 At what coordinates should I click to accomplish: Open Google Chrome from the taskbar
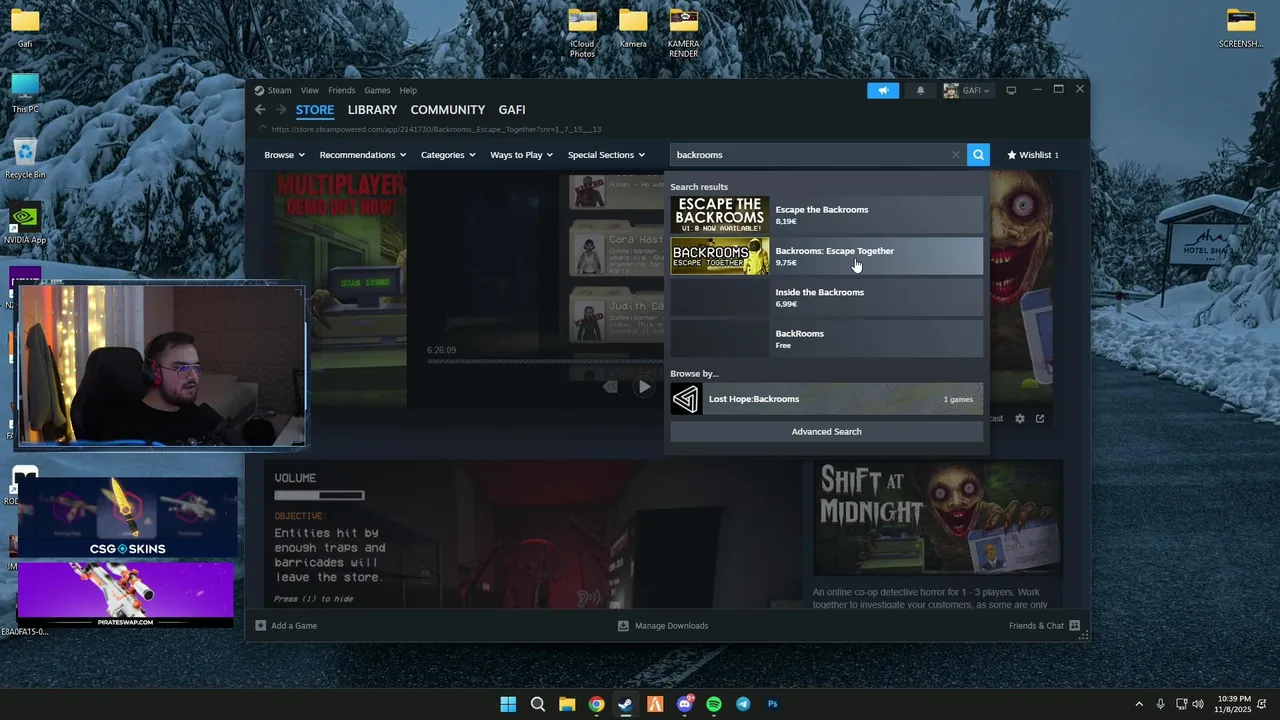596,704
